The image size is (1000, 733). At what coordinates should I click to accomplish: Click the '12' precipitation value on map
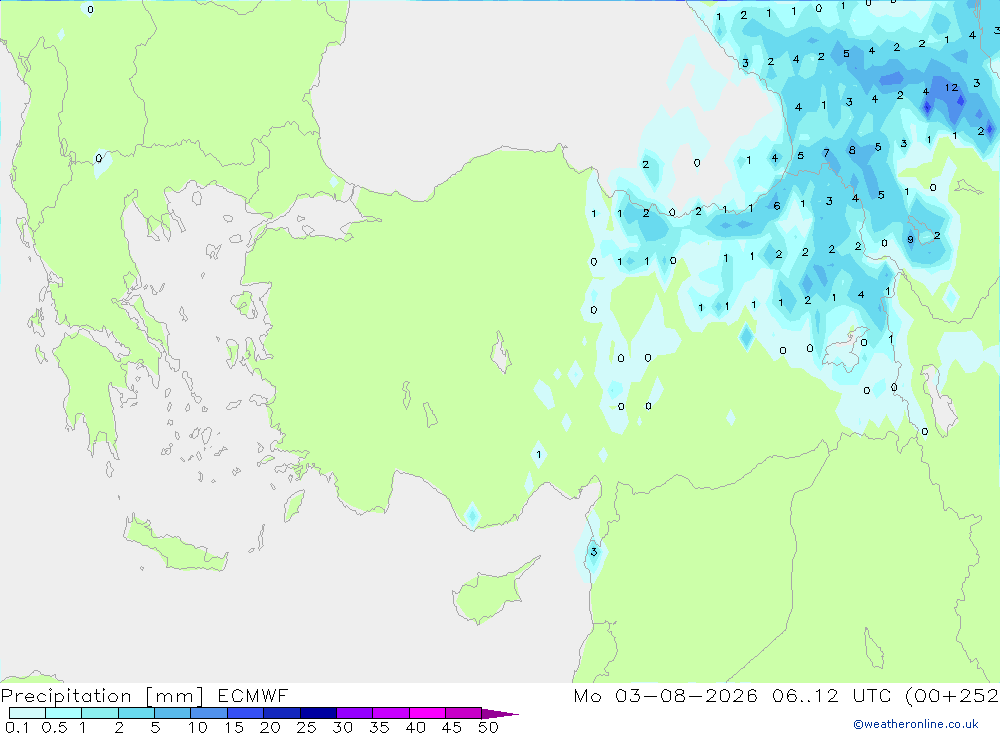click(952, 87)
